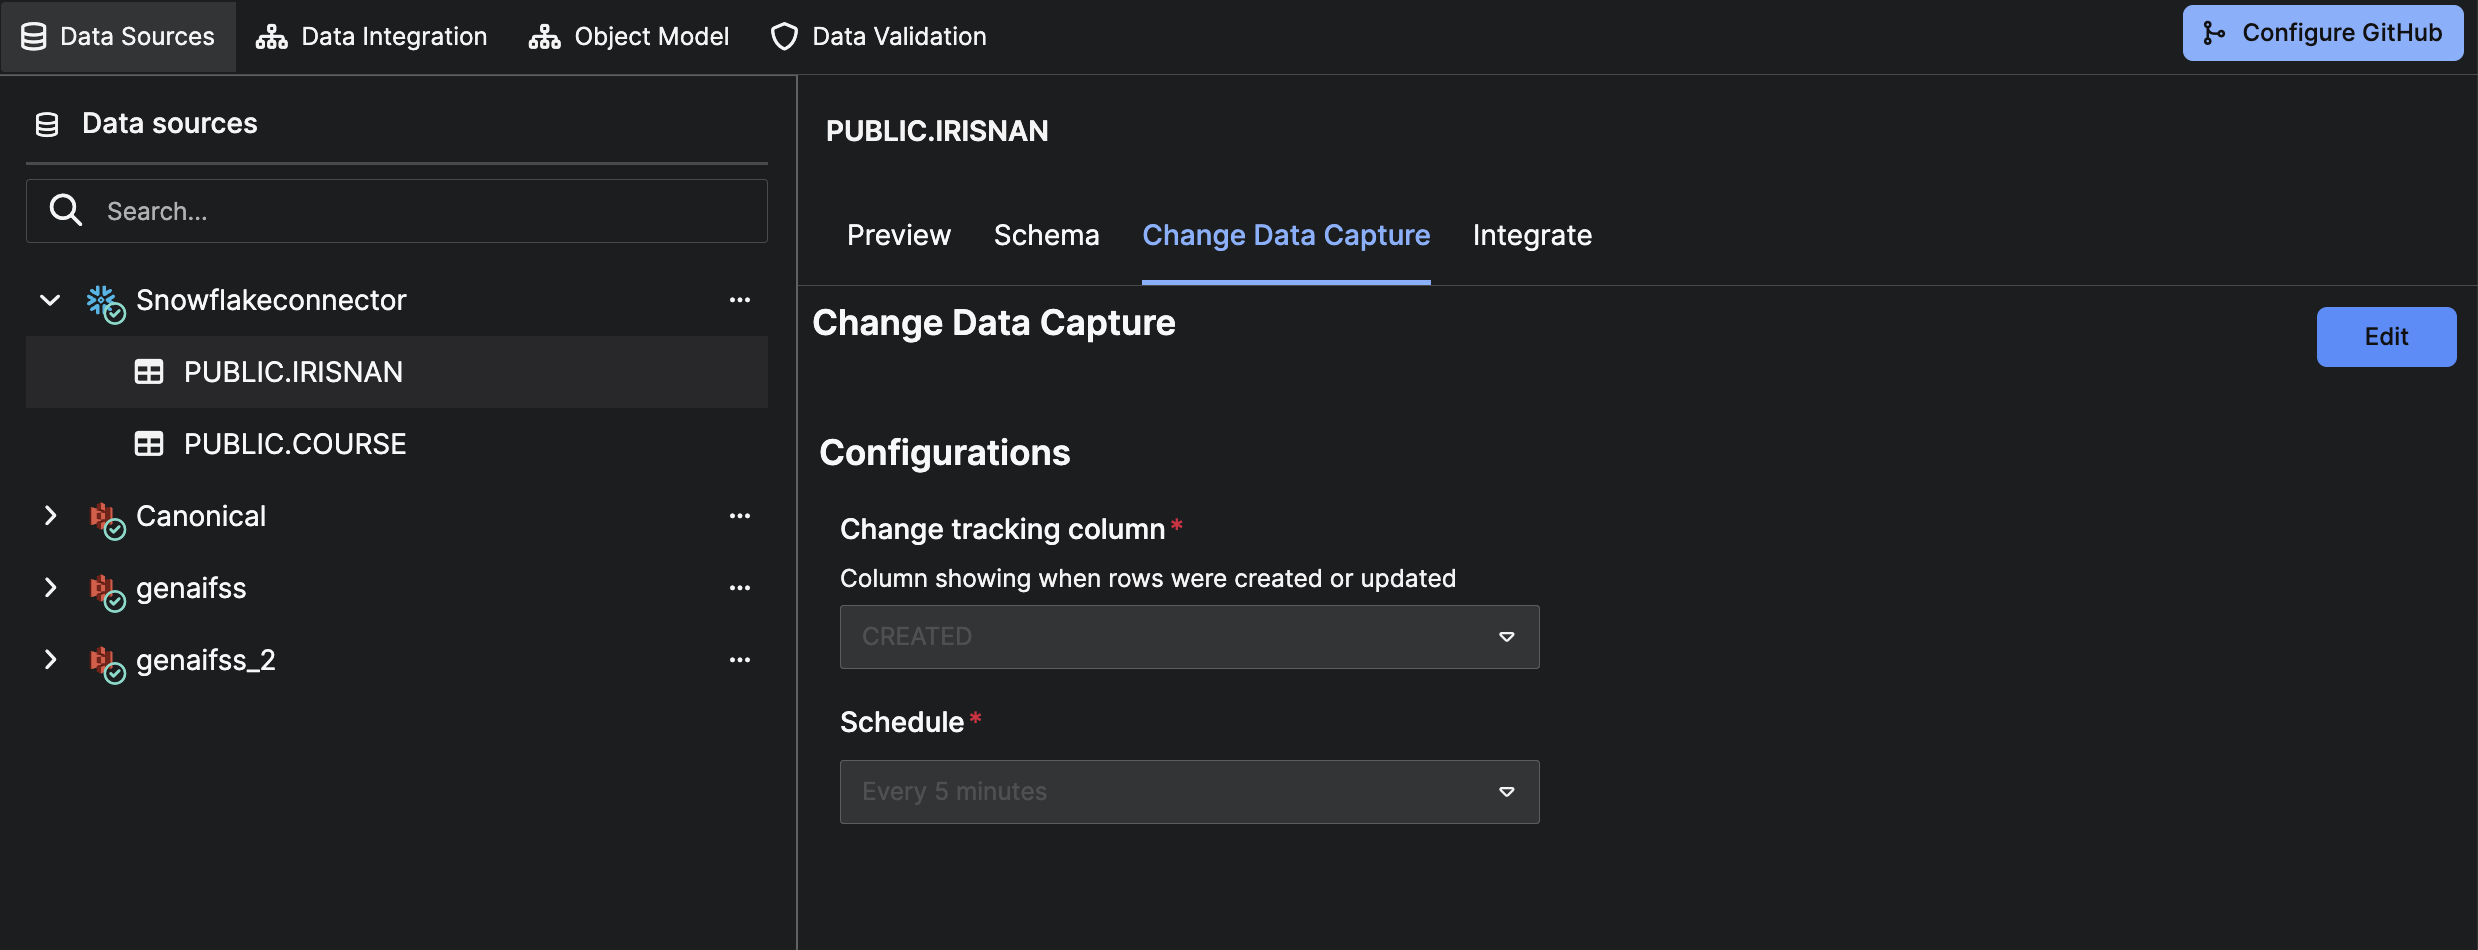Click the Configure GitHub button

[x=2322, y=33]
